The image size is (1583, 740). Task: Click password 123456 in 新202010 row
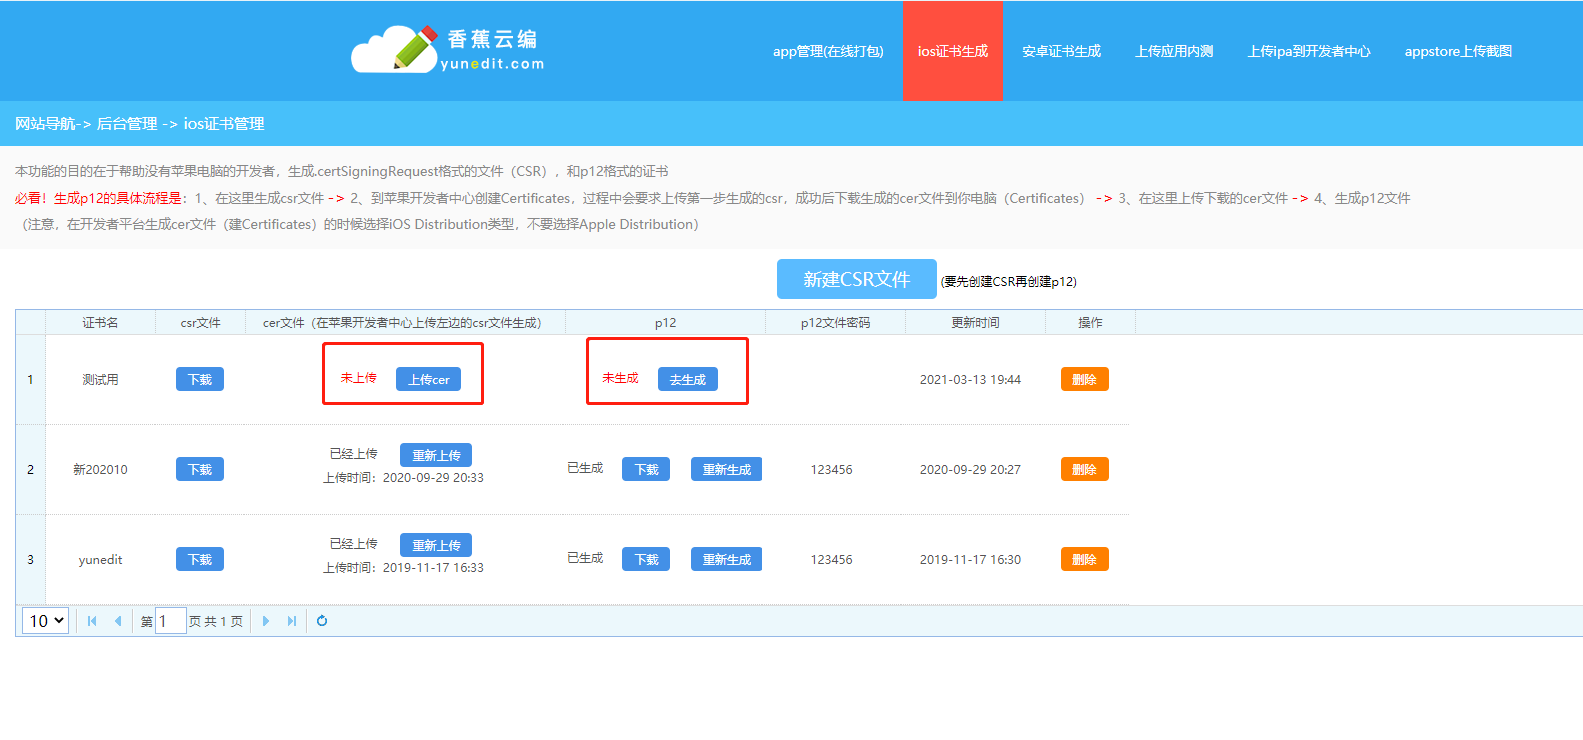tap(831, 469)
